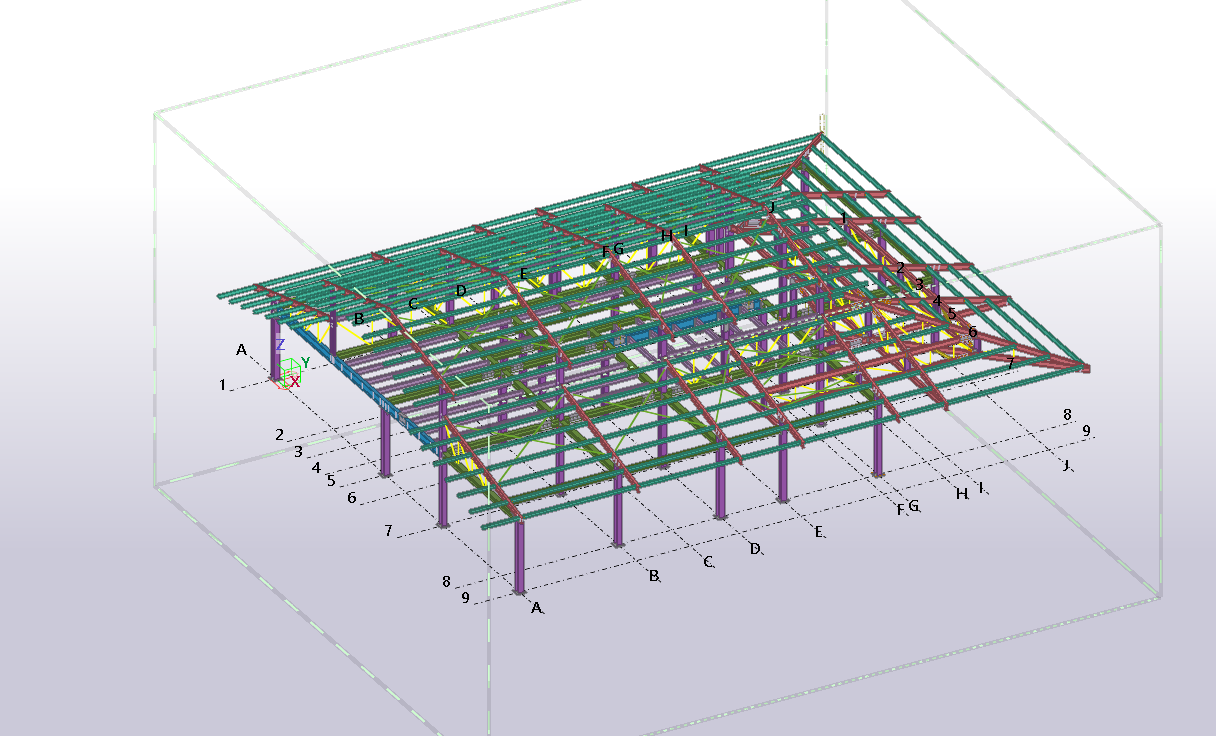Click grid label E on the roof
The height and width of the screenshot is (736, 1216).
point(522,273)
